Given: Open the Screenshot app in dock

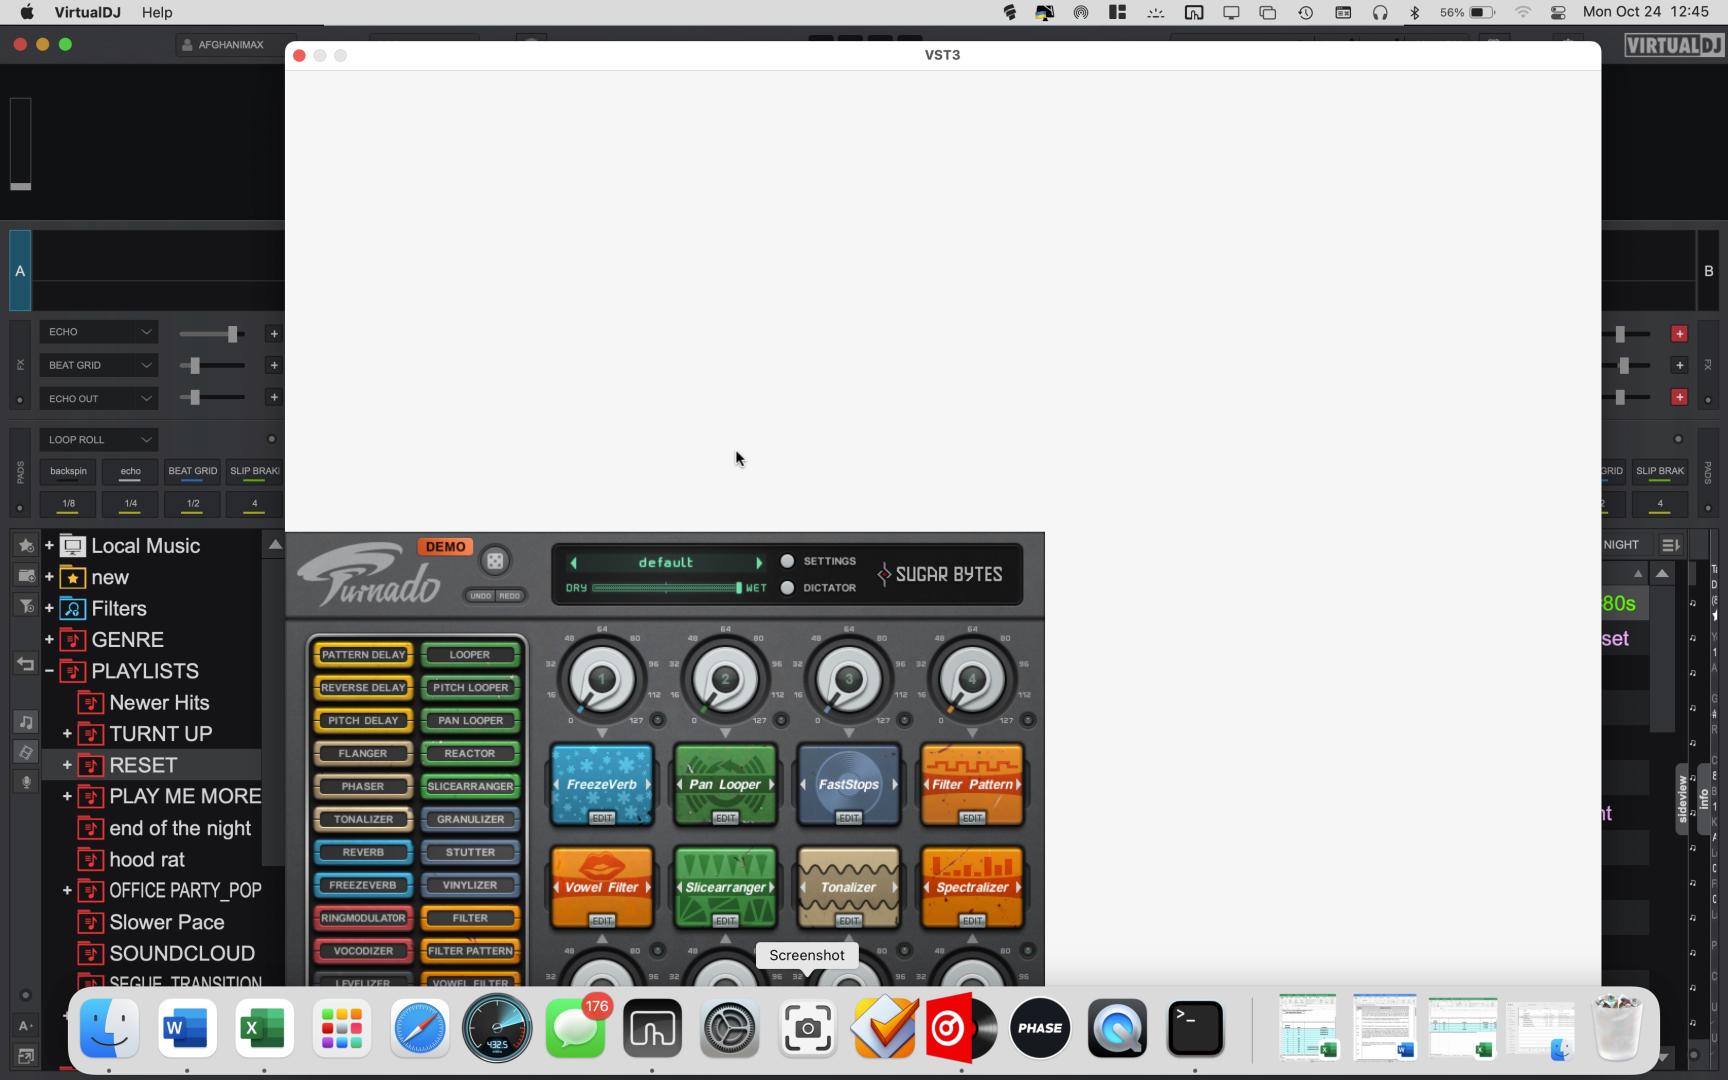Looking at the screenshot, I should pyautogui.click(x=807, y=1028).
